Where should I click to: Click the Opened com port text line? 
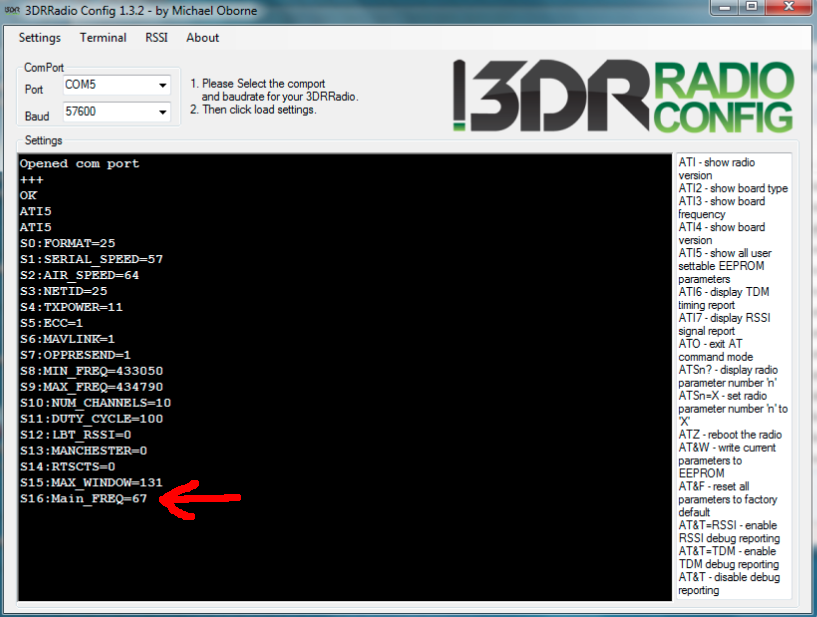pyautogui.click(x=77, y=163)
